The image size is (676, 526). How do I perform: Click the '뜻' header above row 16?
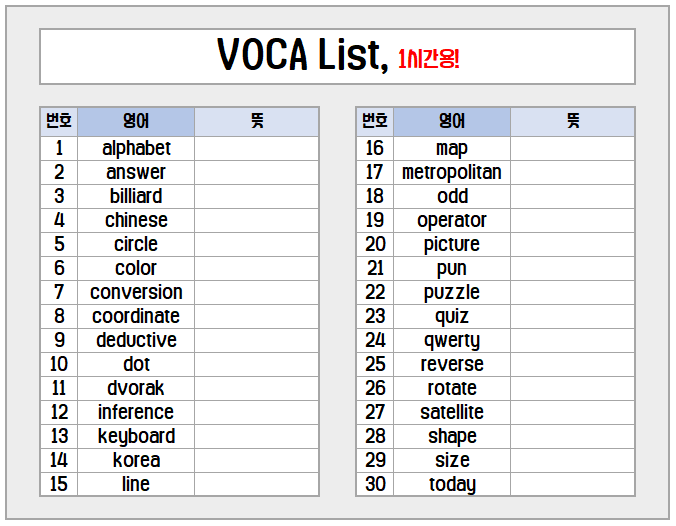coord(573,122)
